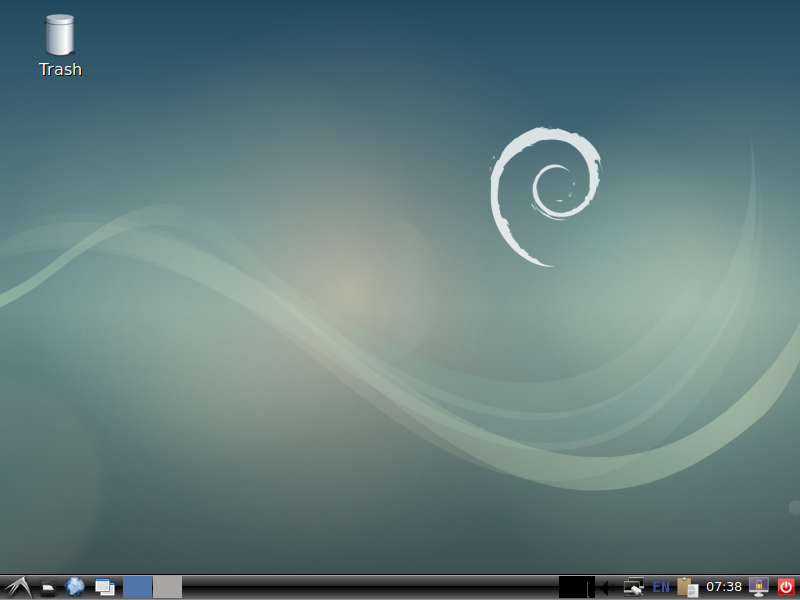Click the CPU usage monitor
The height and width of the screenshot is (600, 800).
[x=576, y=587]
